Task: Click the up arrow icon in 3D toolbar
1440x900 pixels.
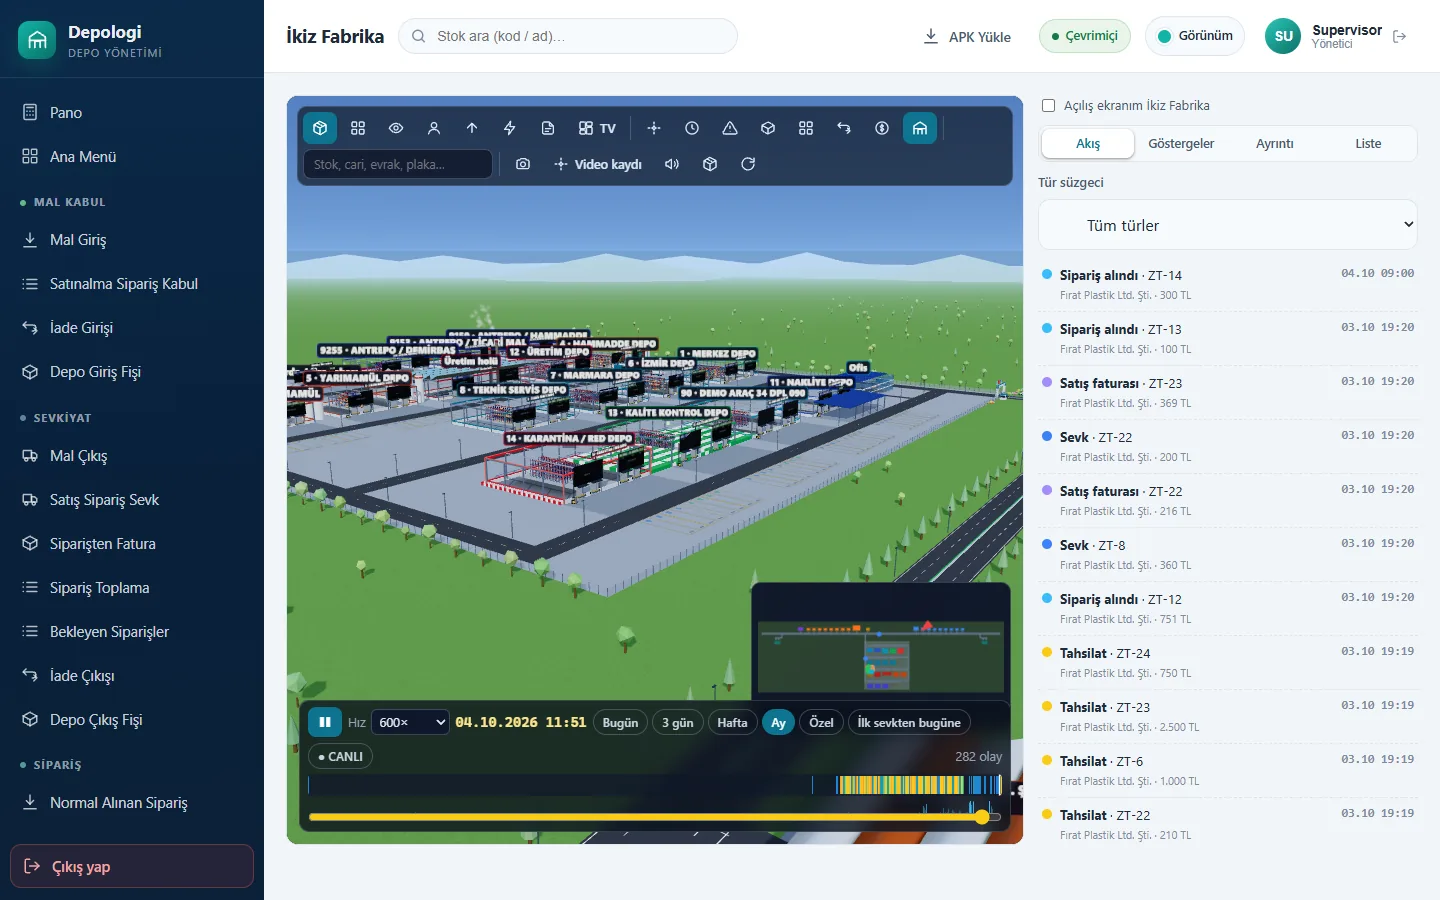Action: (472, 128)
